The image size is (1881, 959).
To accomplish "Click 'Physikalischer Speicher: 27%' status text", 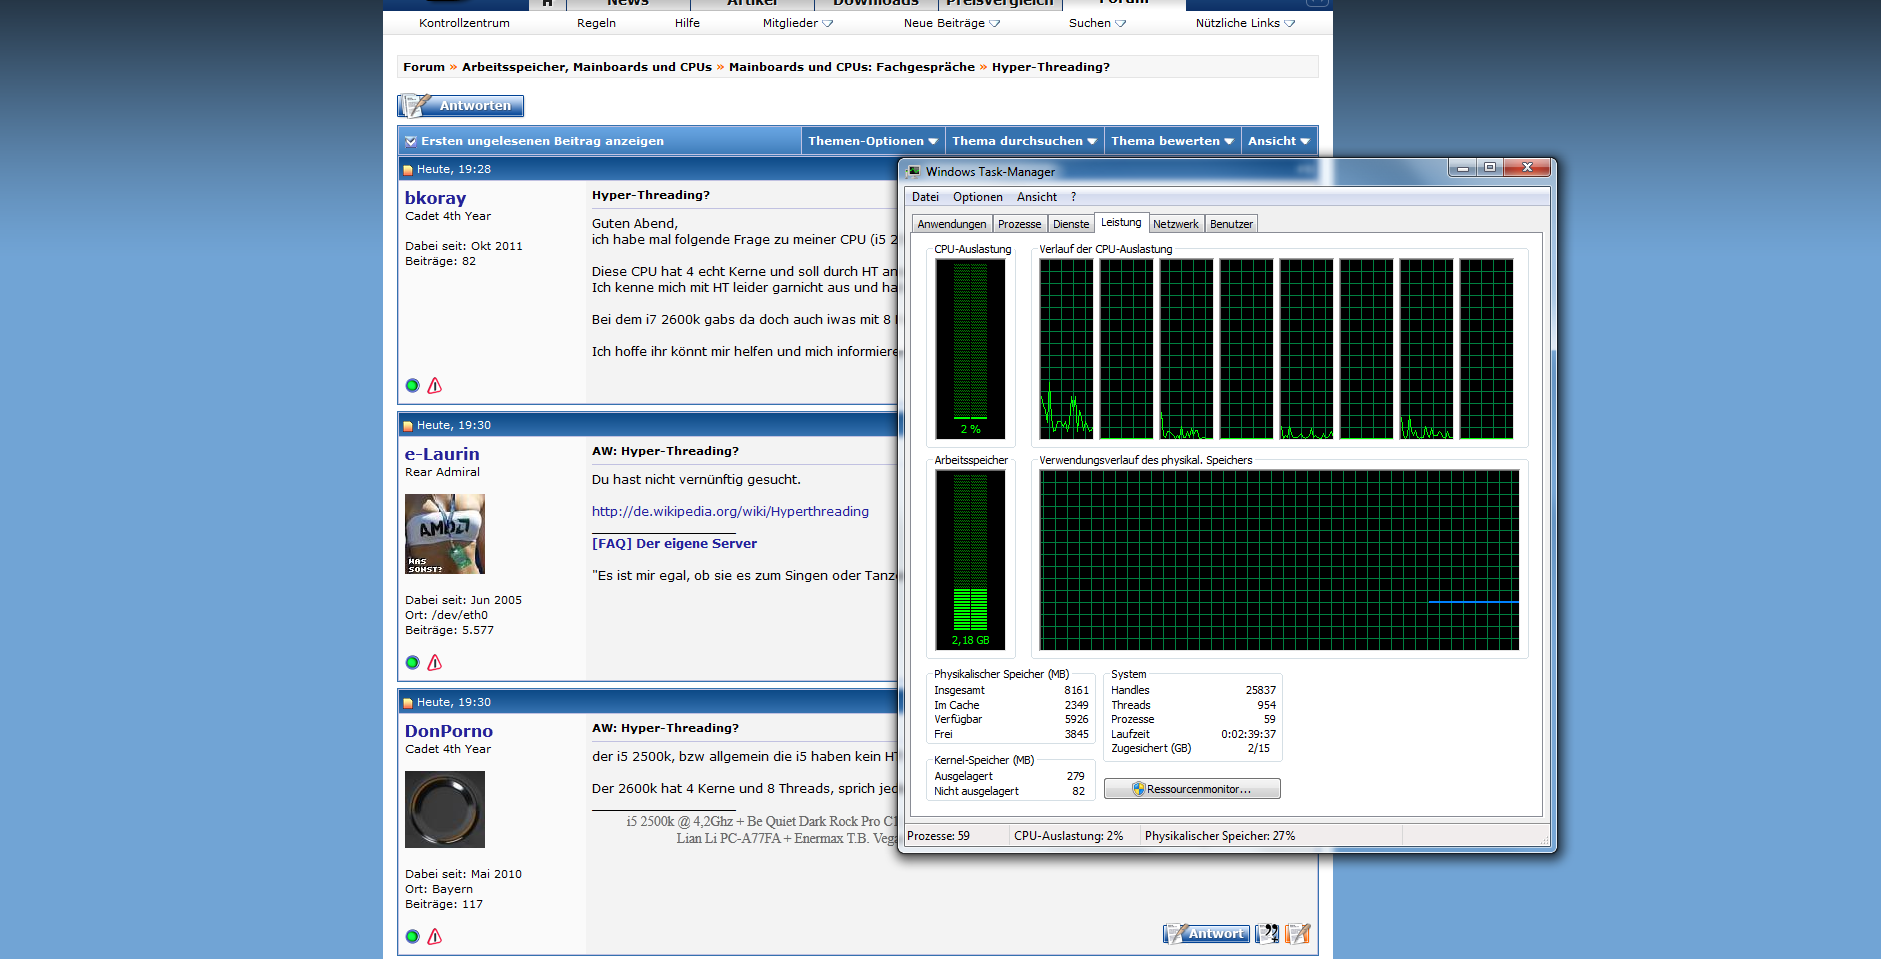I will 1220,836.
